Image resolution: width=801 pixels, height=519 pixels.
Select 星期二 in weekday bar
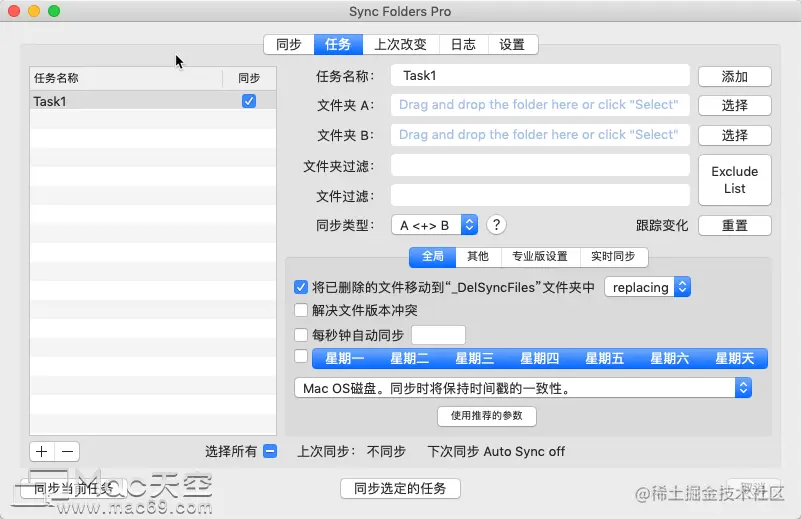[410, 358]
